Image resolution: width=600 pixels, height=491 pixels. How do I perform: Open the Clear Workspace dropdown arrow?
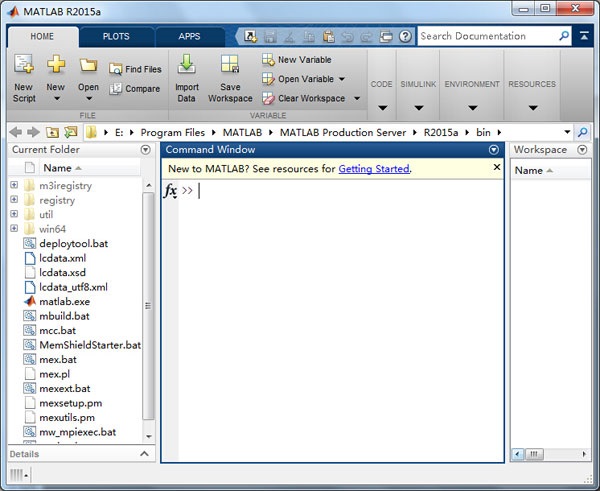point(357,99)
